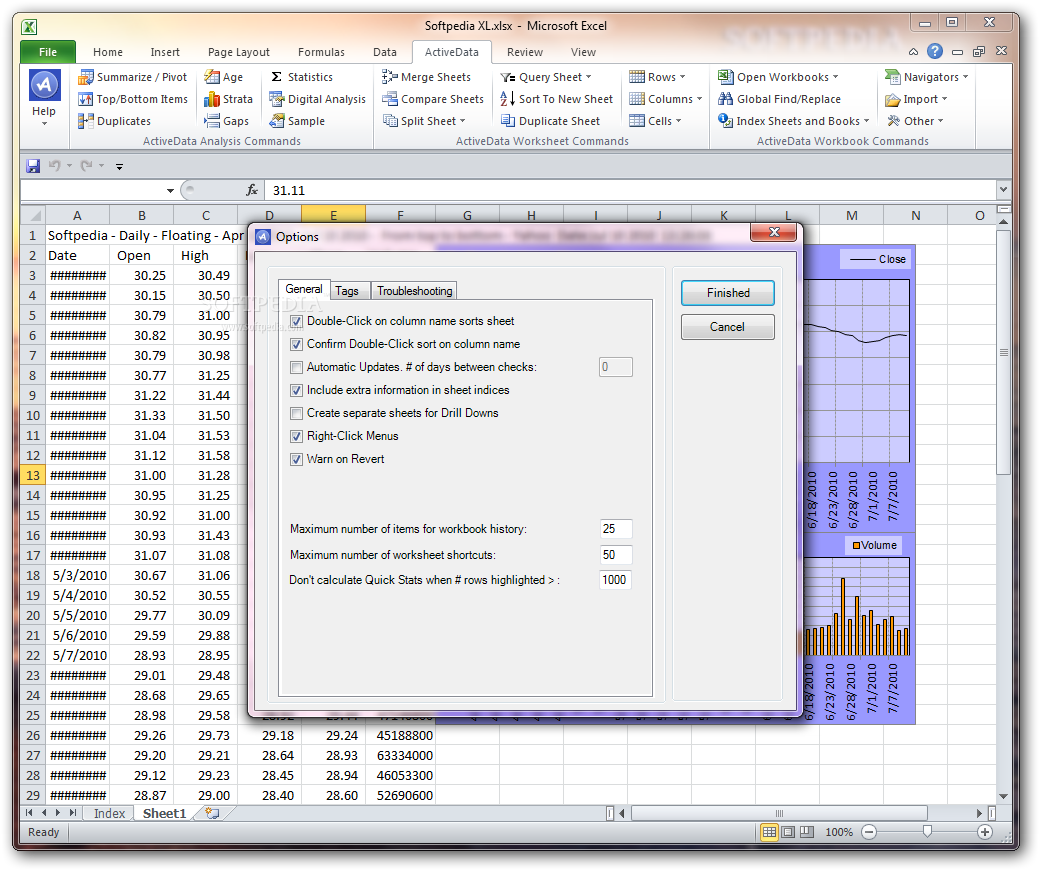Open Microsoft Office Excel Help question mark
This screenshot has height=871, width=1040.
tap(935, 51)
